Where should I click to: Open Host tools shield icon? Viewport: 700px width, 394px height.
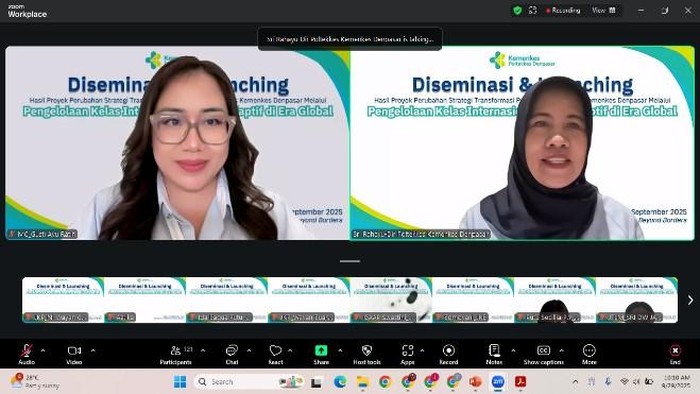pos(367,351)
